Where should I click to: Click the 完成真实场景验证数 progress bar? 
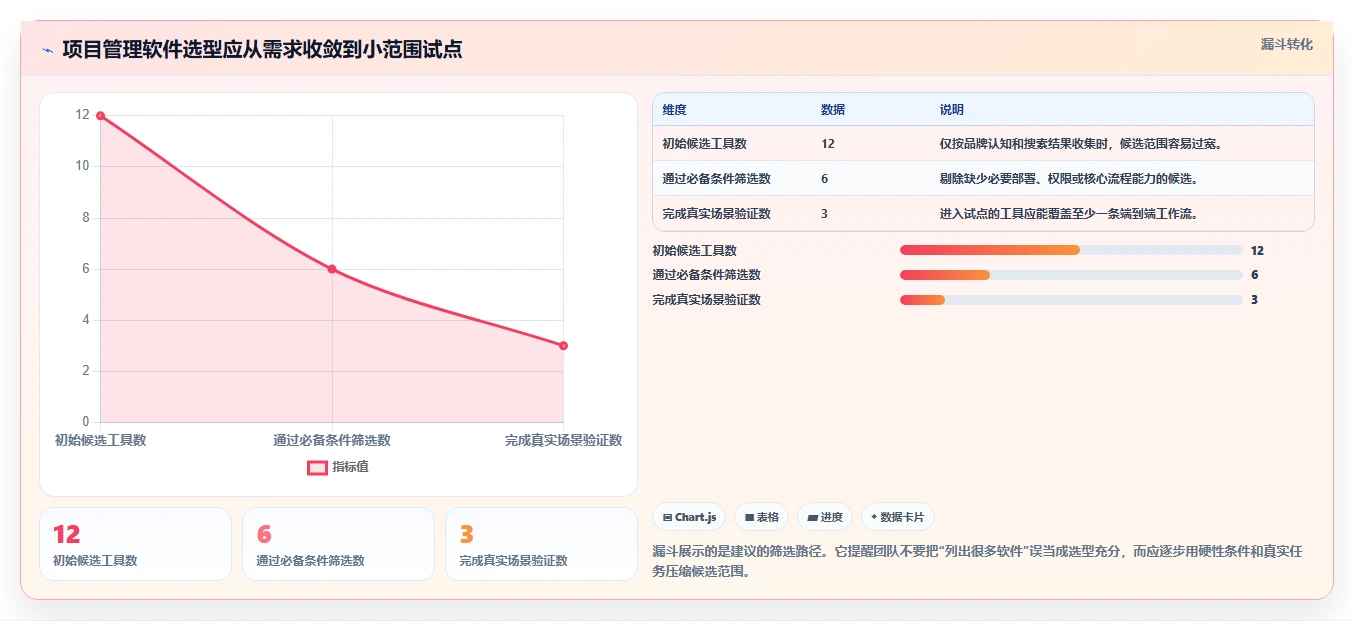click(x=1071, y=300)
